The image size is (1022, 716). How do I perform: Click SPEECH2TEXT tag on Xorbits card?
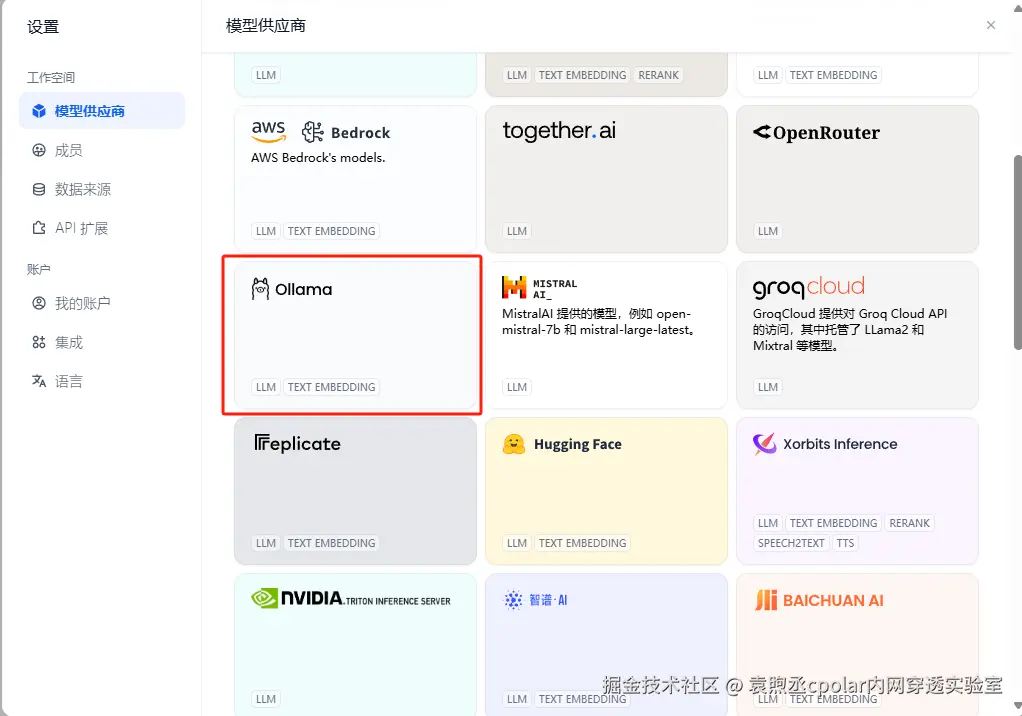pos(791,543)
